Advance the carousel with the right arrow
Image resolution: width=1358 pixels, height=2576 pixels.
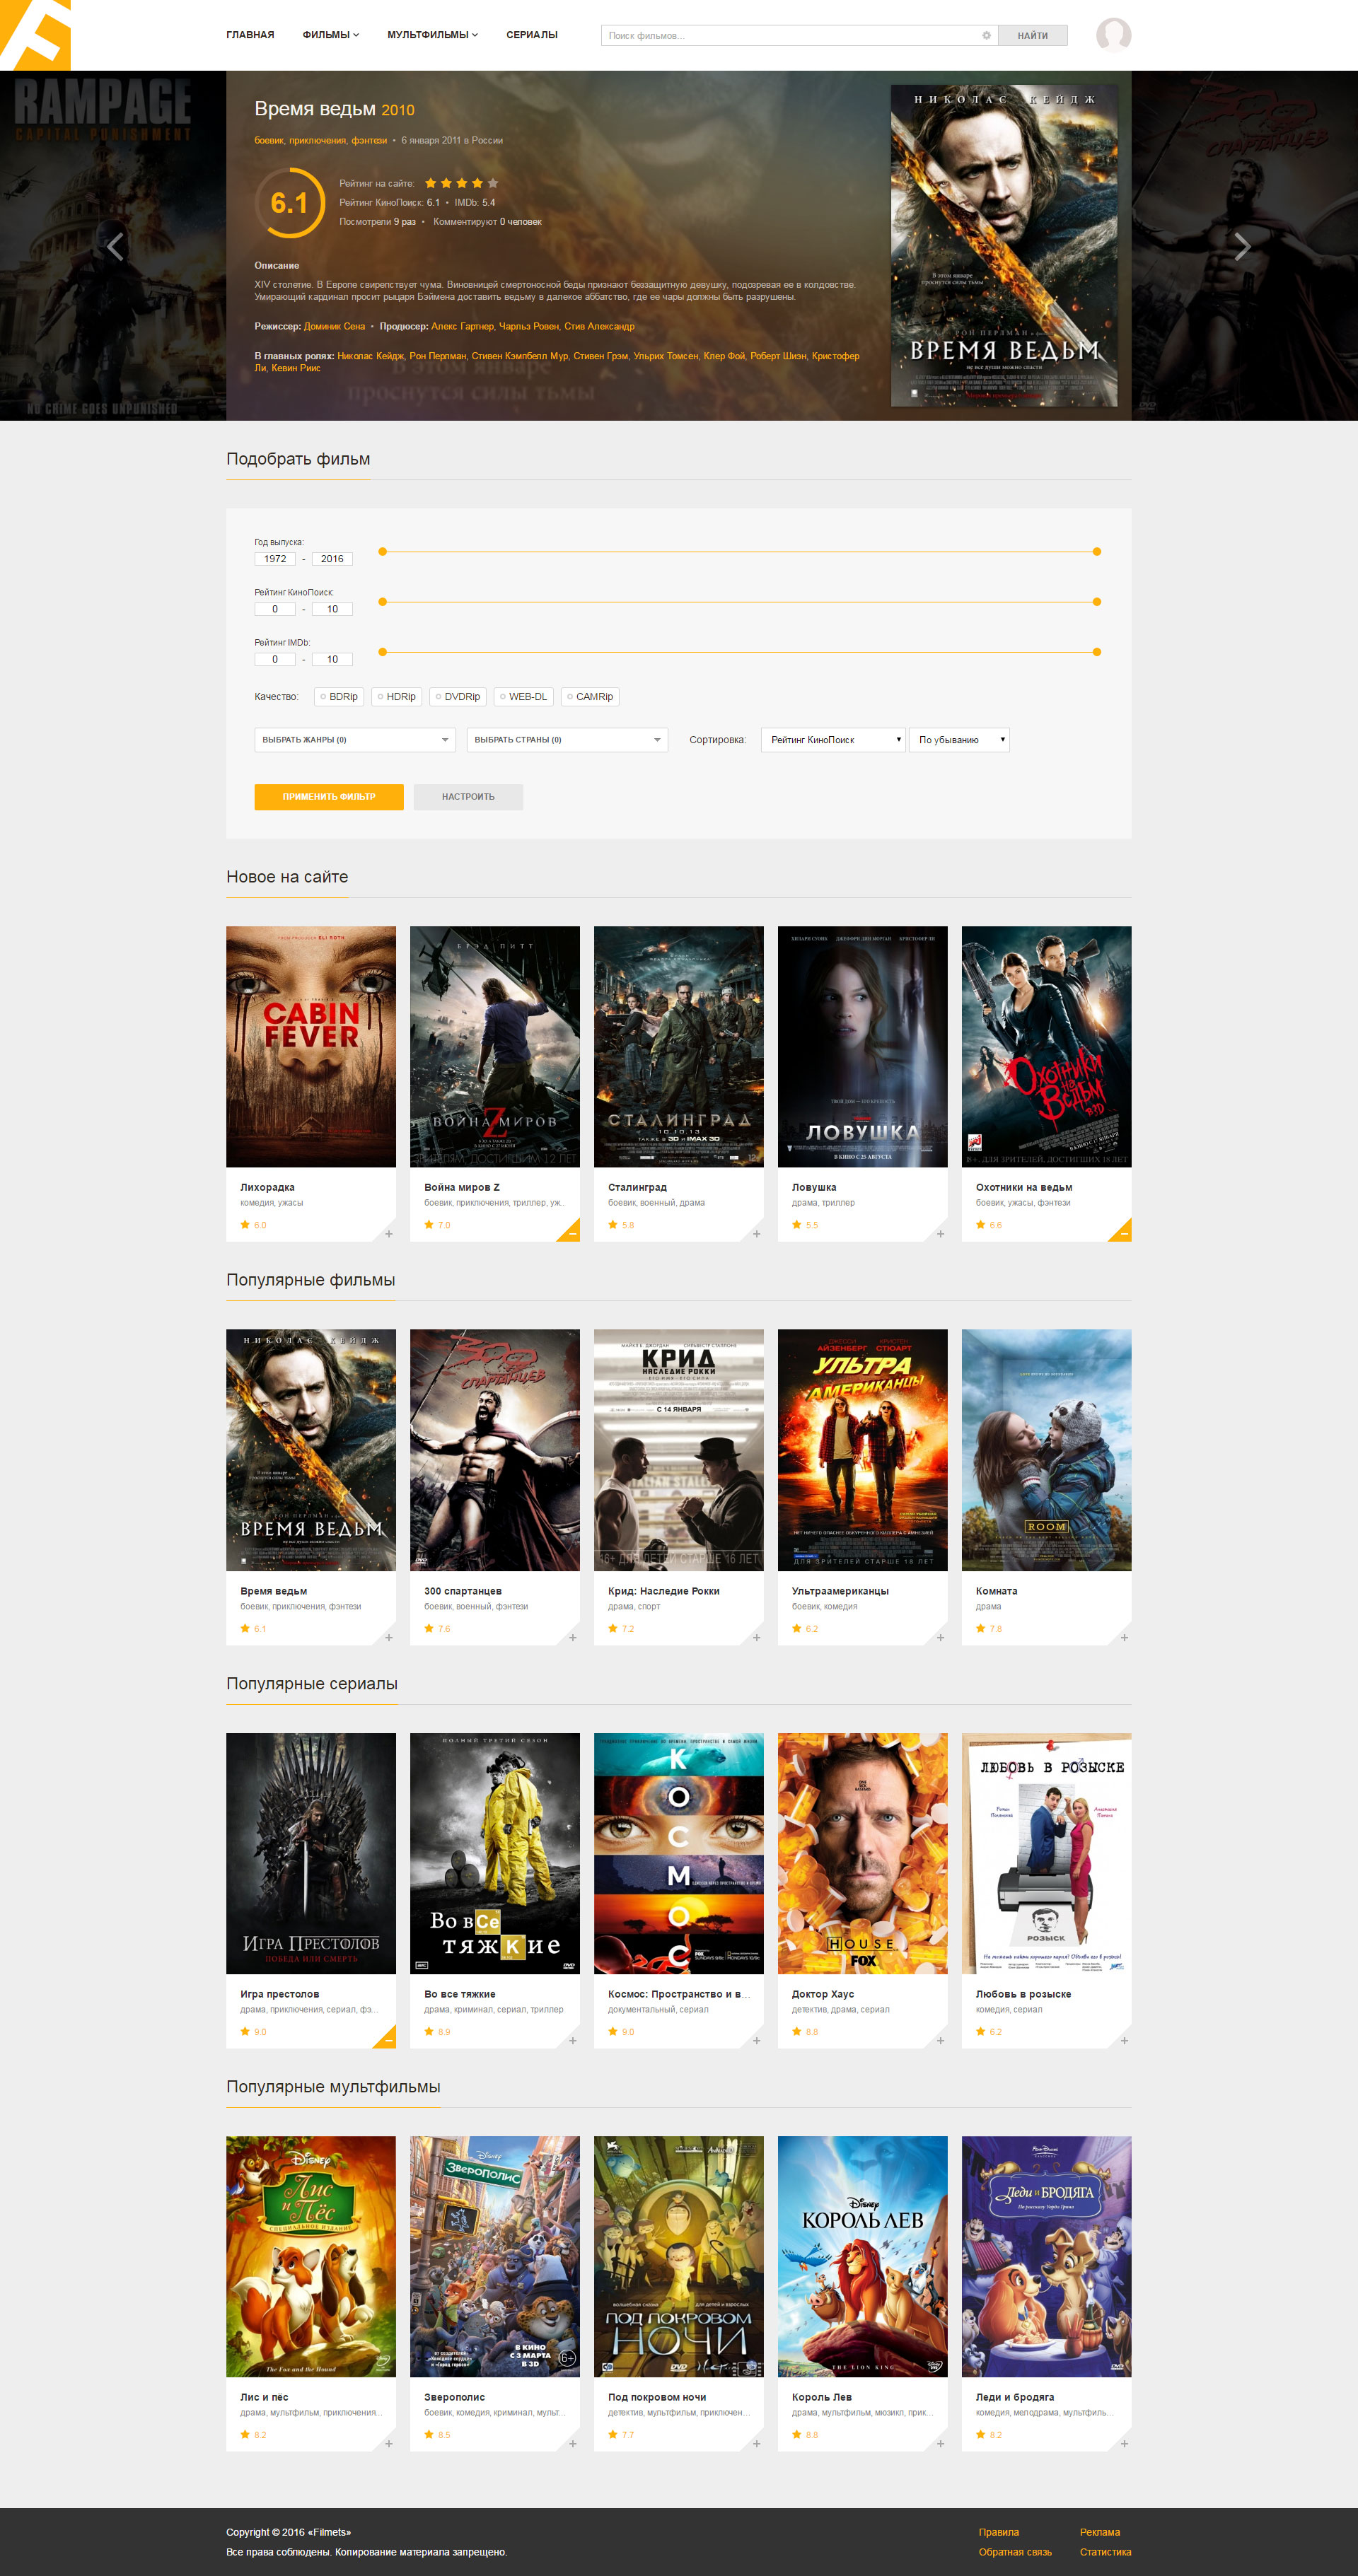1242,246
